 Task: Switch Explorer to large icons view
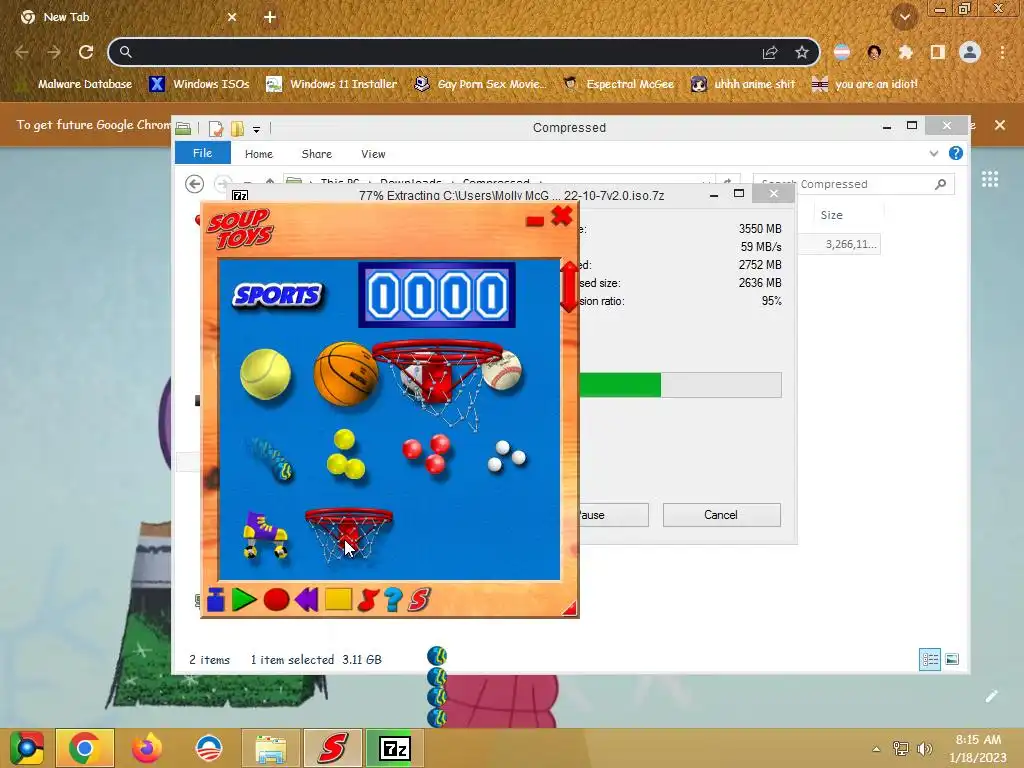[952, 660]
